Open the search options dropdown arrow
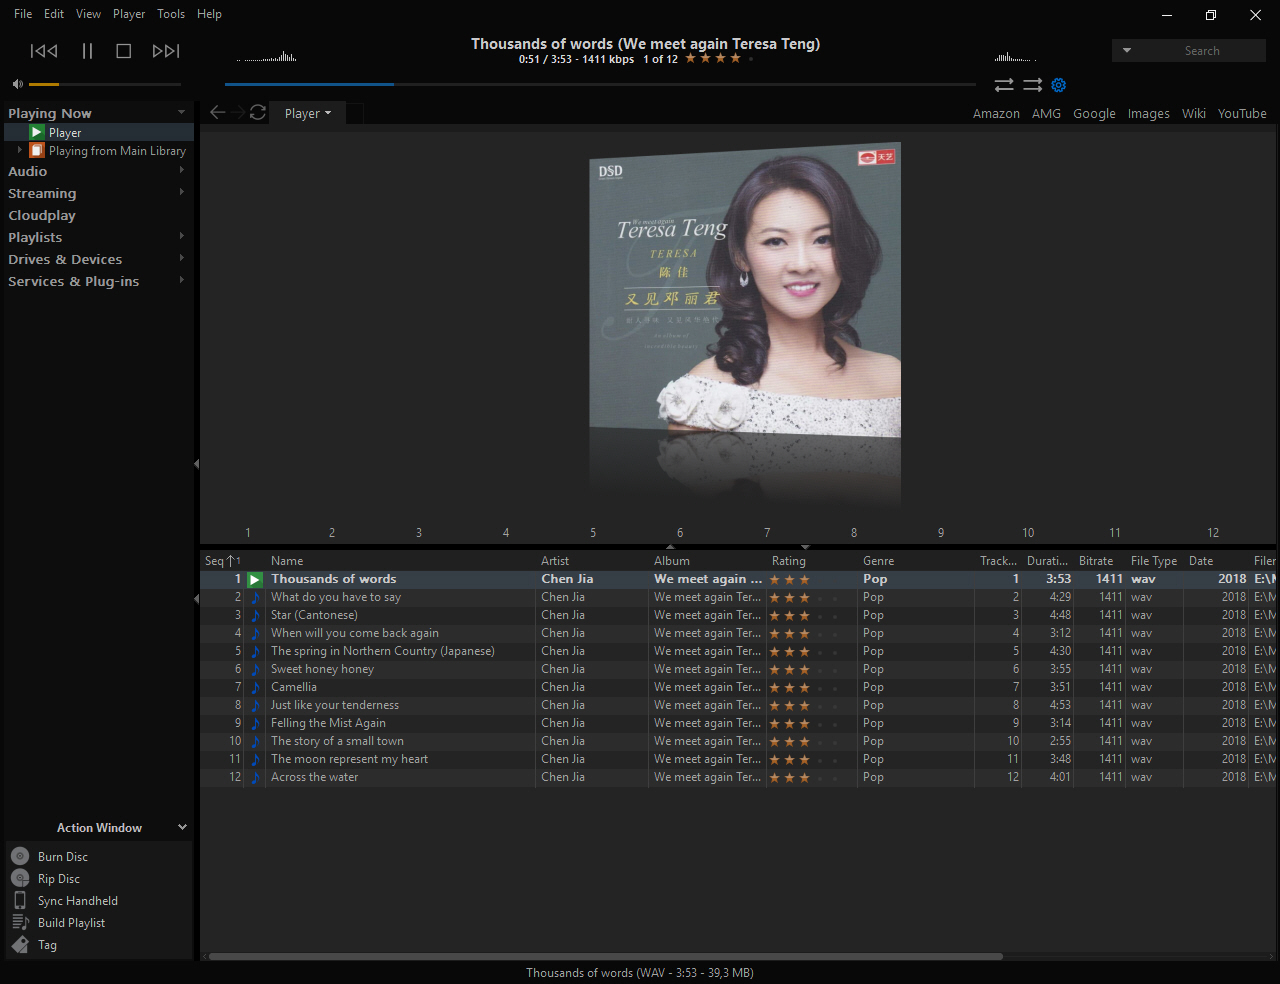1280x984 pixels. 1127,50
